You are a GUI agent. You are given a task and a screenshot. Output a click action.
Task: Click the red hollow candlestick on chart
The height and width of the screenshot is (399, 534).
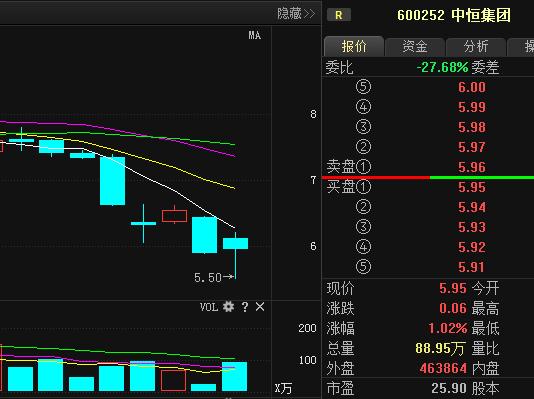coord(174,216)
